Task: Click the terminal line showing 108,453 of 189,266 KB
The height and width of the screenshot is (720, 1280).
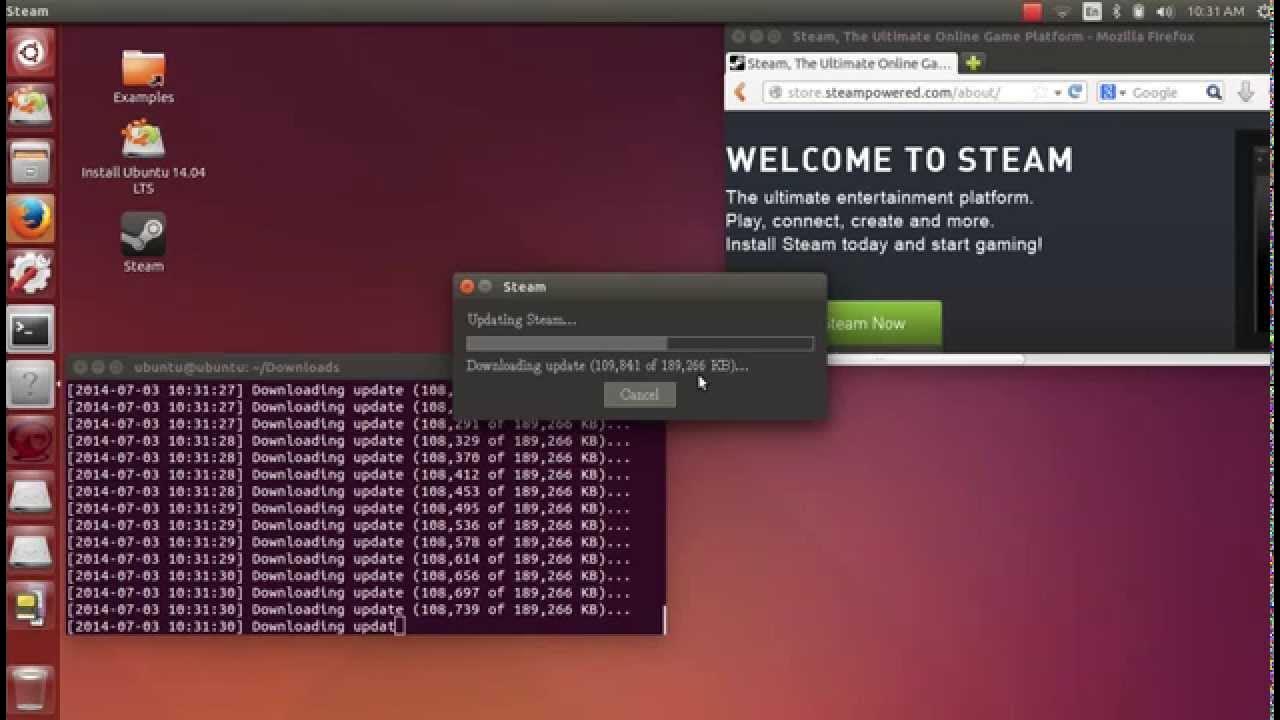Action: point(349,491)
